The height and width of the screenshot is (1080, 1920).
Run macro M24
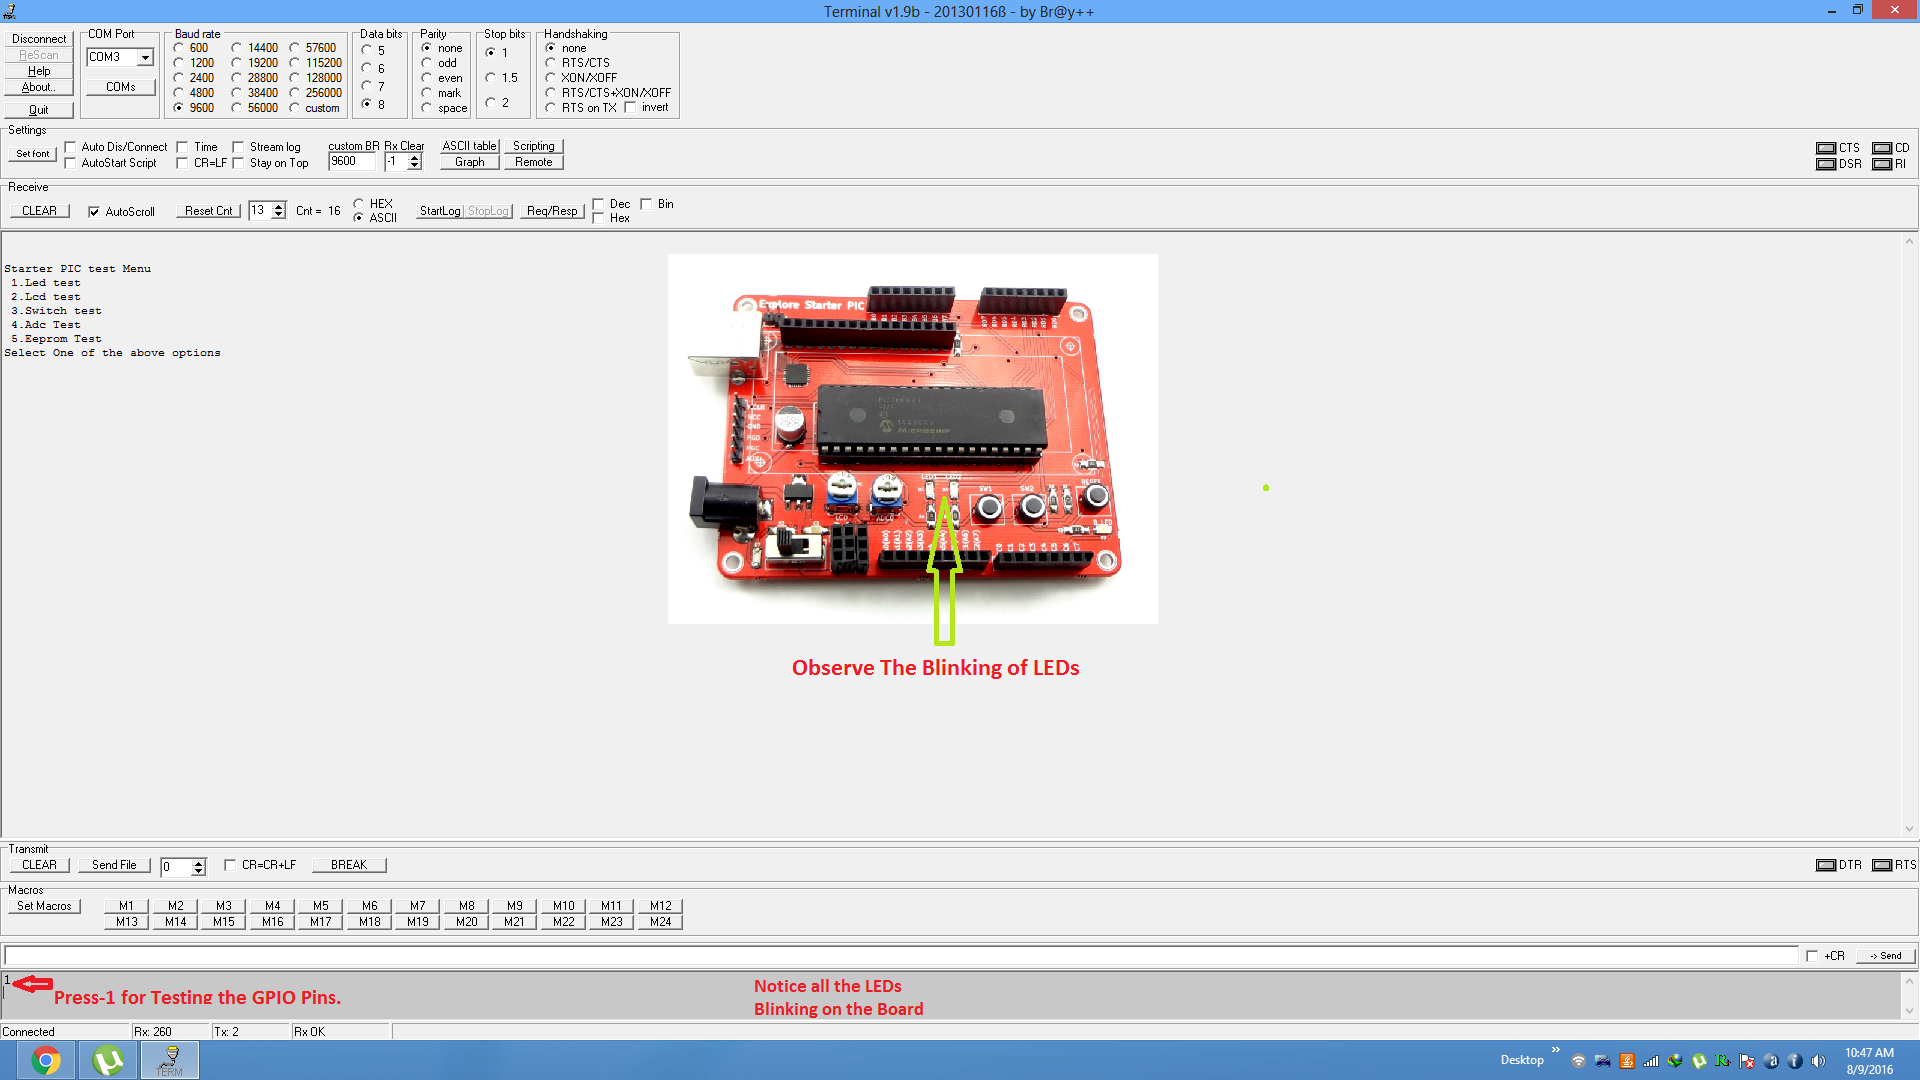click(661, 922)
